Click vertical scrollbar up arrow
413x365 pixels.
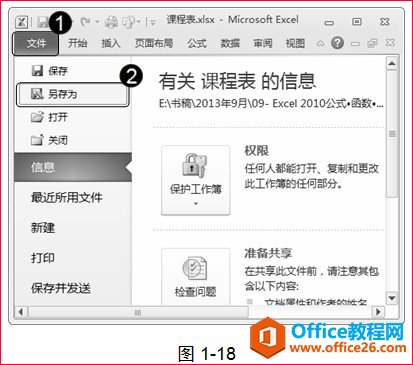pos(392,64)
